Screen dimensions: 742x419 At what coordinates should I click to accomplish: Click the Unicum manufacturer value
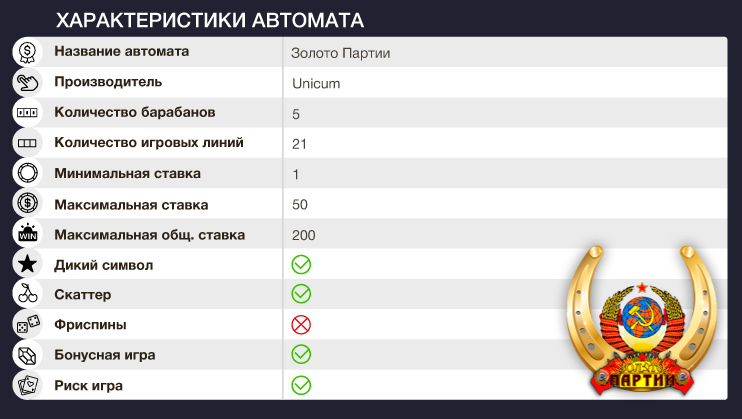pyautogui.click(x=316, y=83)
